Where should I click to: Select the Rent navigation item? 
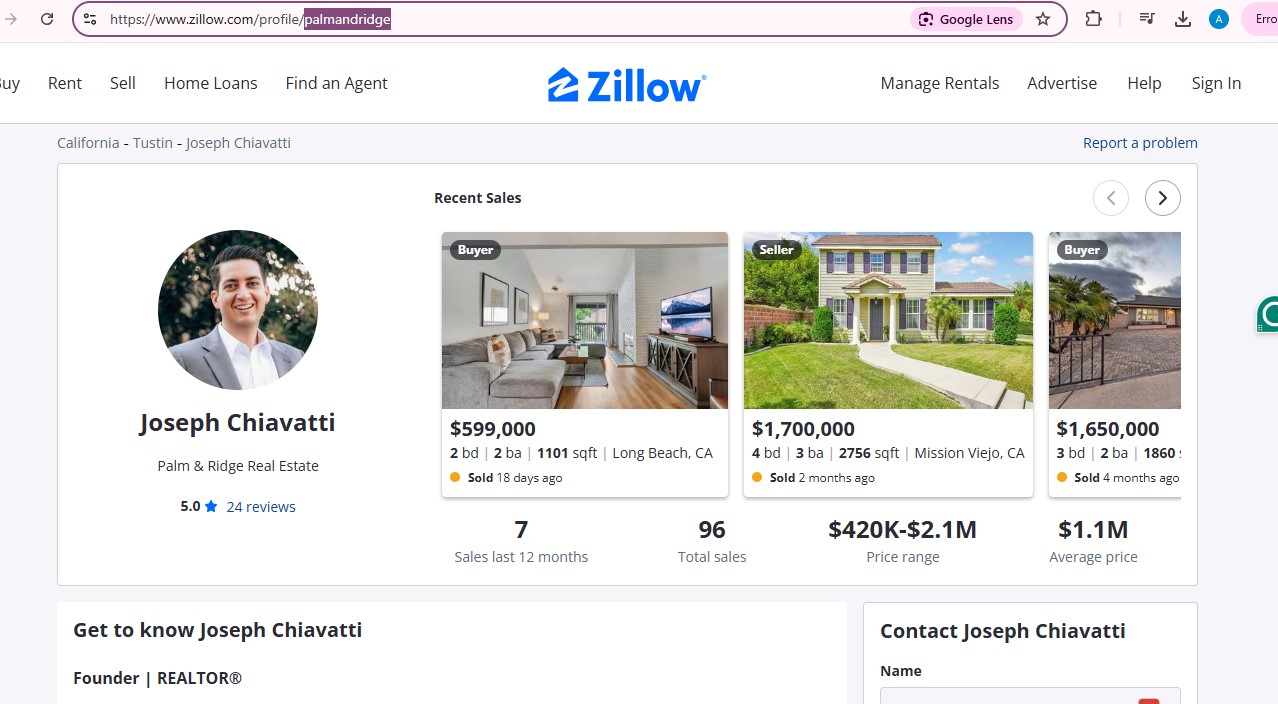[64, 83]
